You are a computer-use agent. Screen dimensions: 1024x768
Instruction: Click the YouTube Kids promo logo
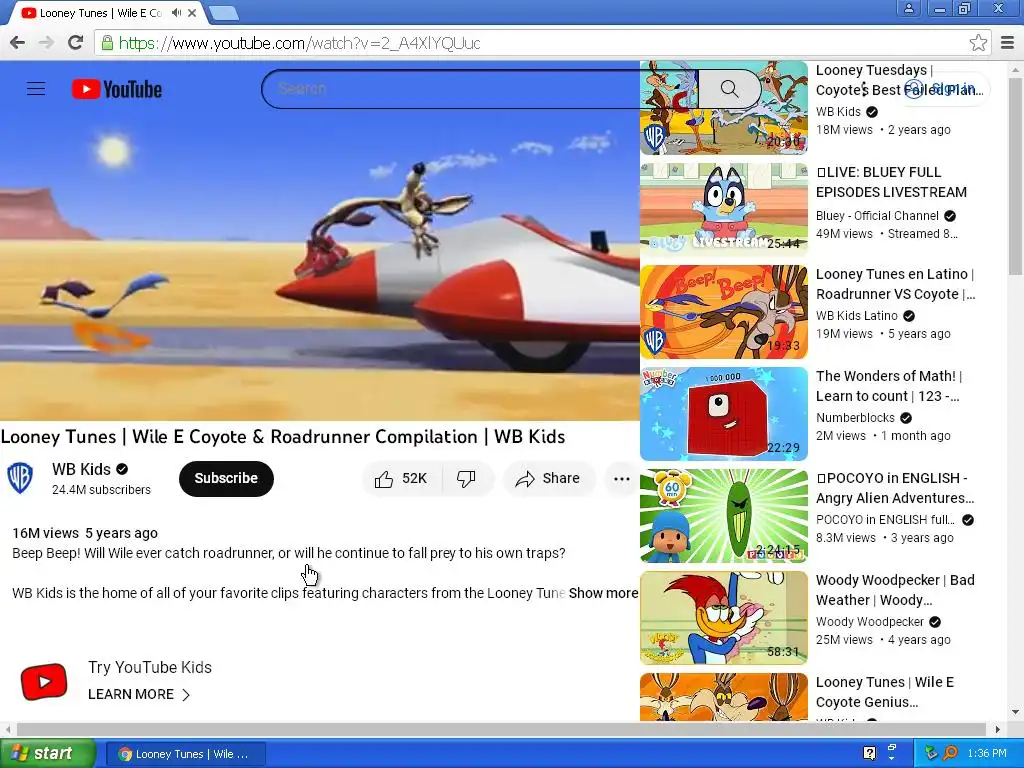coord(44,682)
